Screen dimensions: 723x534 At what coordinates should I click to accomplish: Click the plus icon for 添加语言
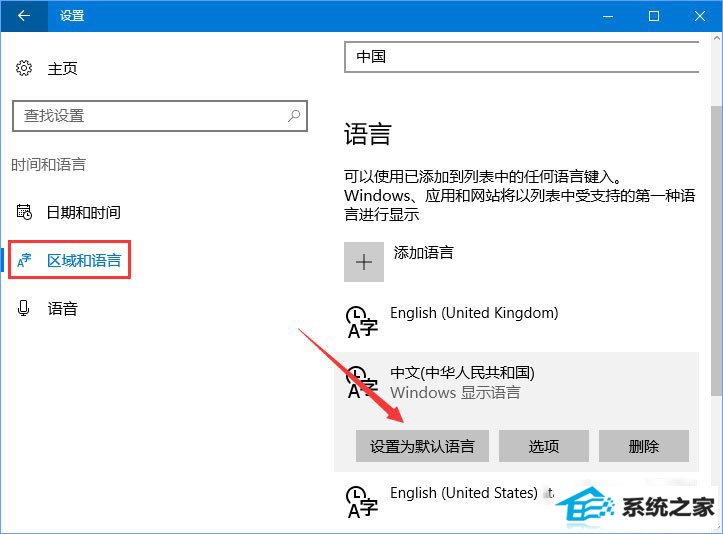click(364, 262)
